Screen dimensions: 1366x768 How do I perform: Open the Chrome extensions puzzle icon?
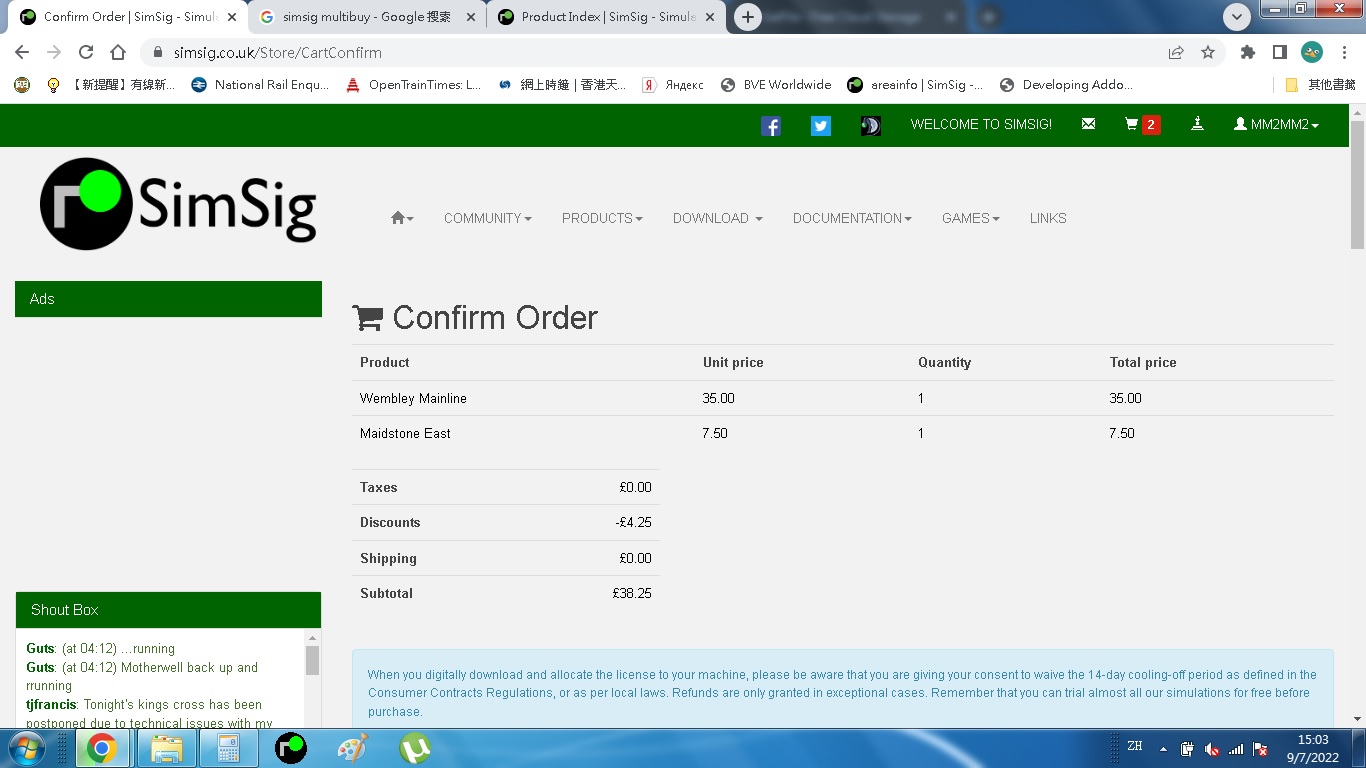(x=1247, y=52)
